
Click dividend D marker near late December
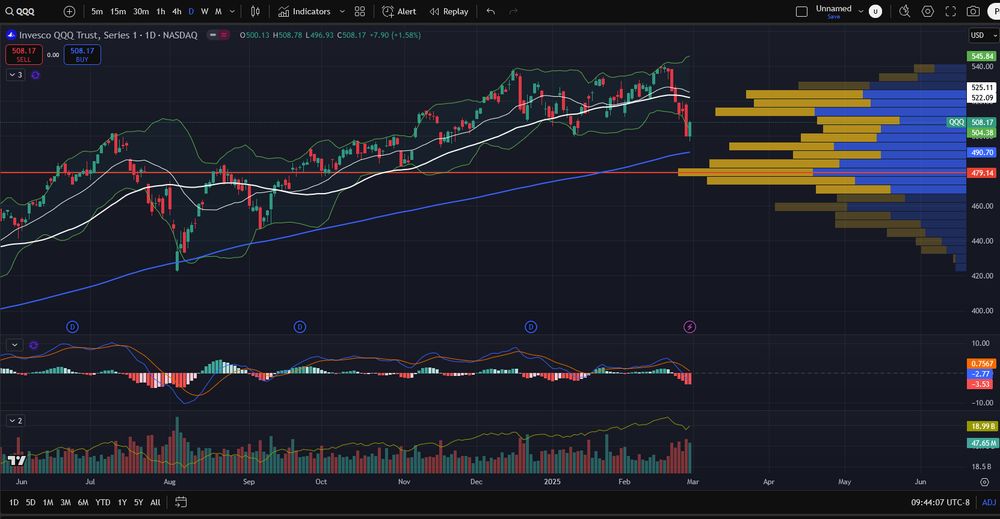[531, 327]
